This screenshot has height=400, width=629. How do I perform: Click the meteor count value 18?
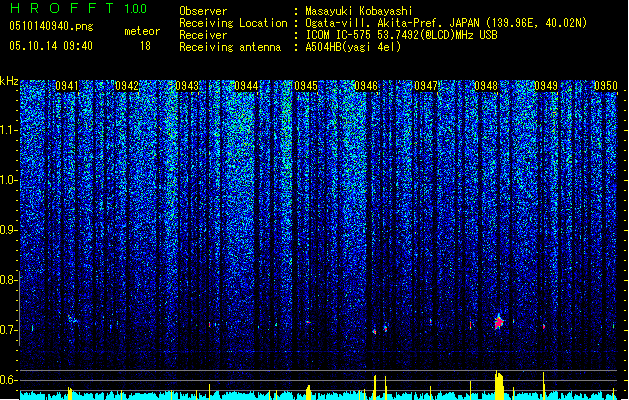point(145,46)
